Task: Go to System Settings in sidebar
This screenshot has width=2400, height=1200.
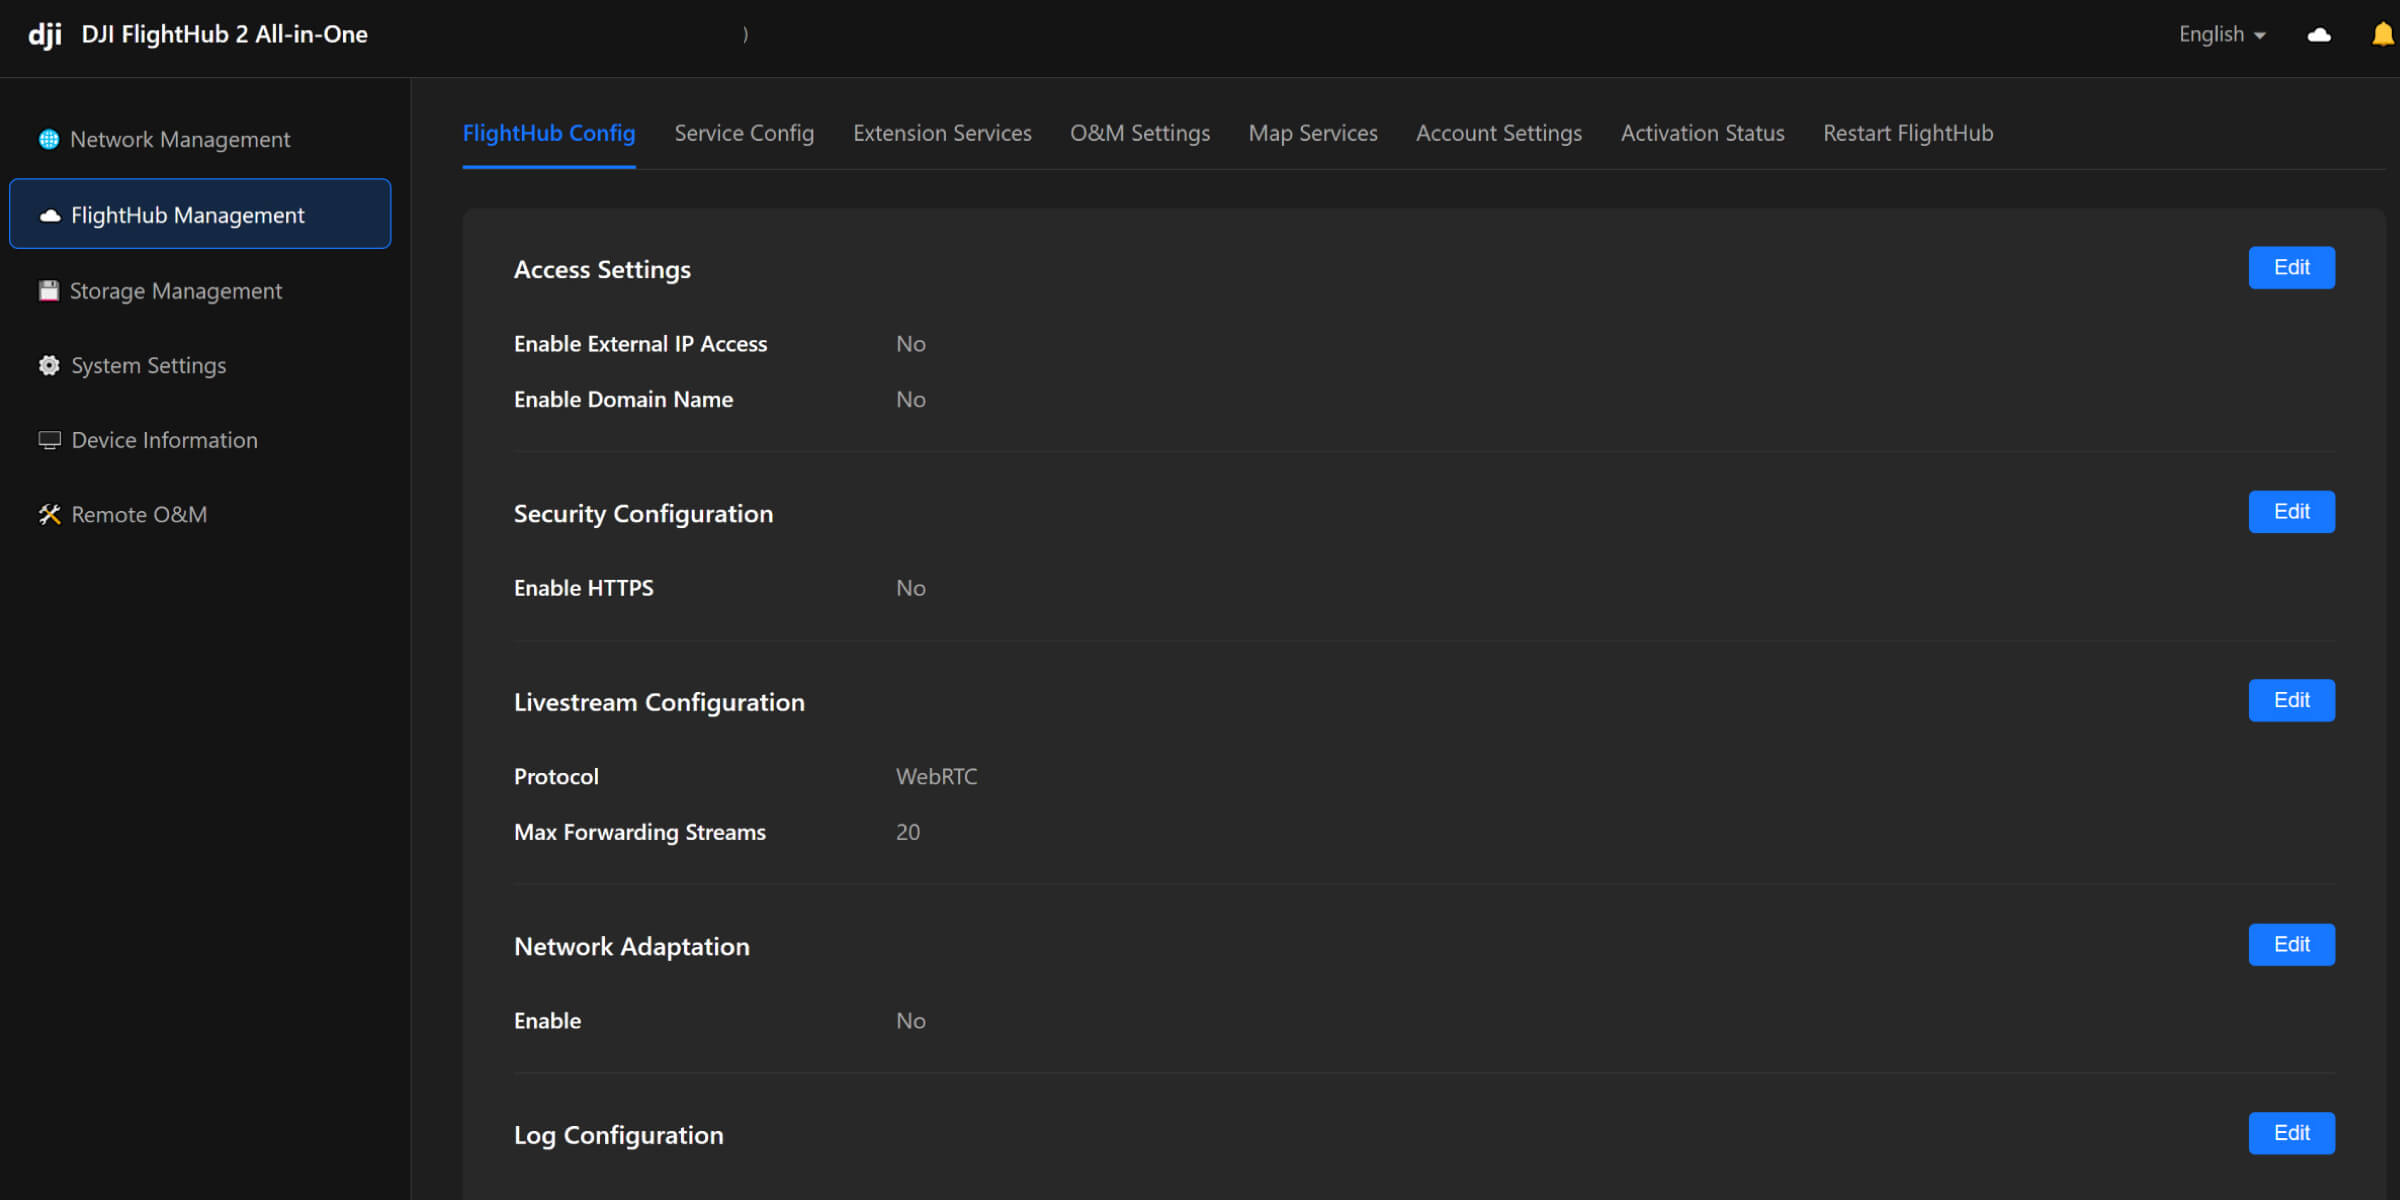Action: pyautogui.click(x=200, y=365)
